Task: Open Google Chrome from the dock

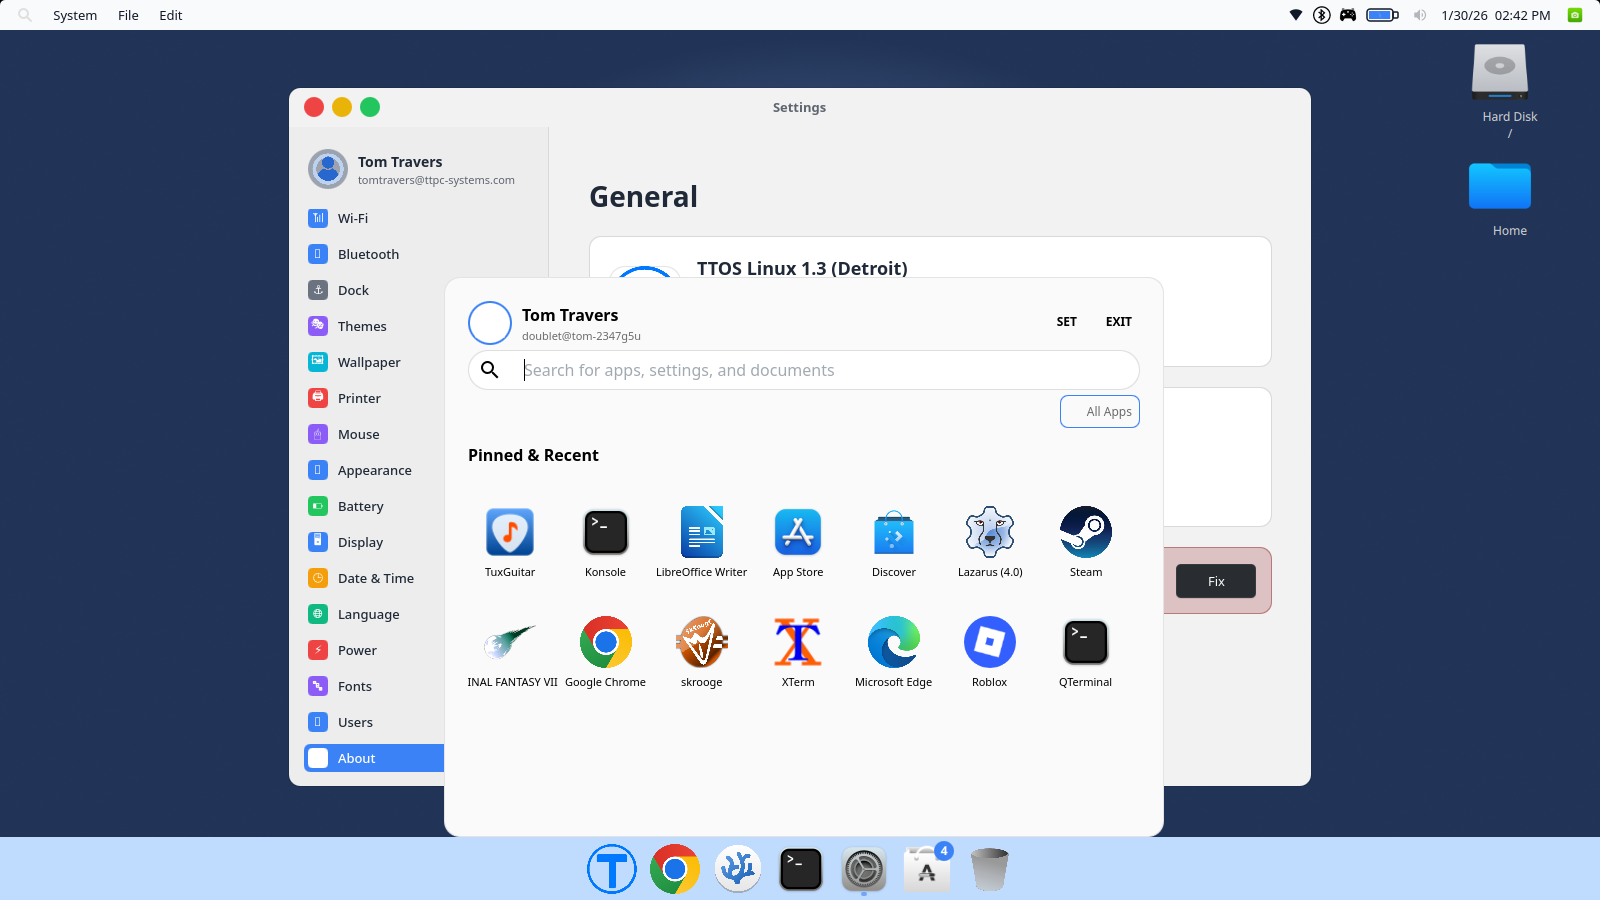Action: [x=675, y=869]
